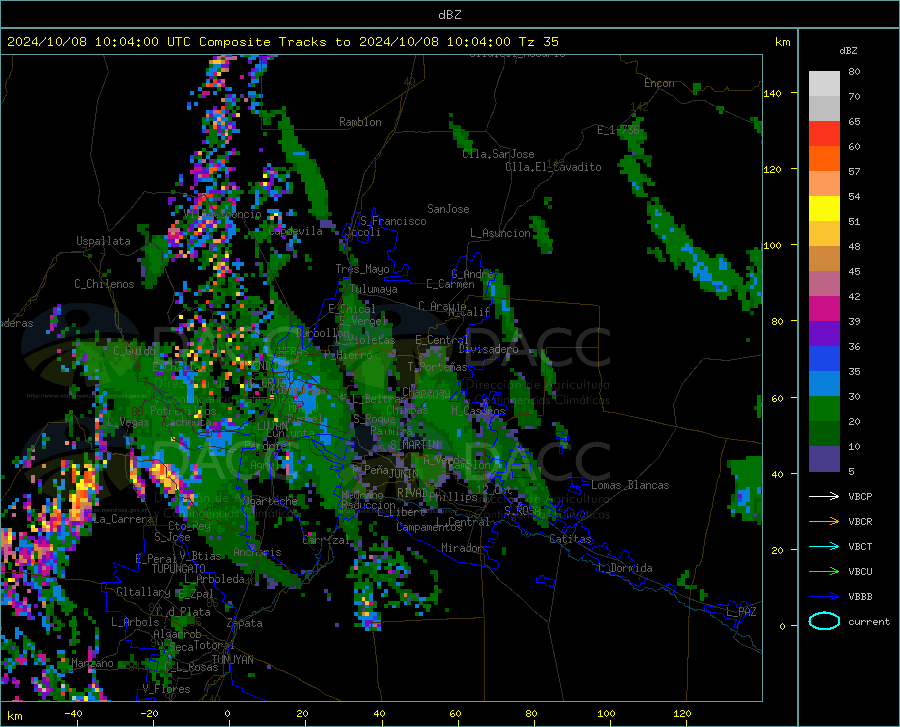Click the cyan 'current' ellipse legend symbol
The image size is (900, 727).
pos(824,621)
